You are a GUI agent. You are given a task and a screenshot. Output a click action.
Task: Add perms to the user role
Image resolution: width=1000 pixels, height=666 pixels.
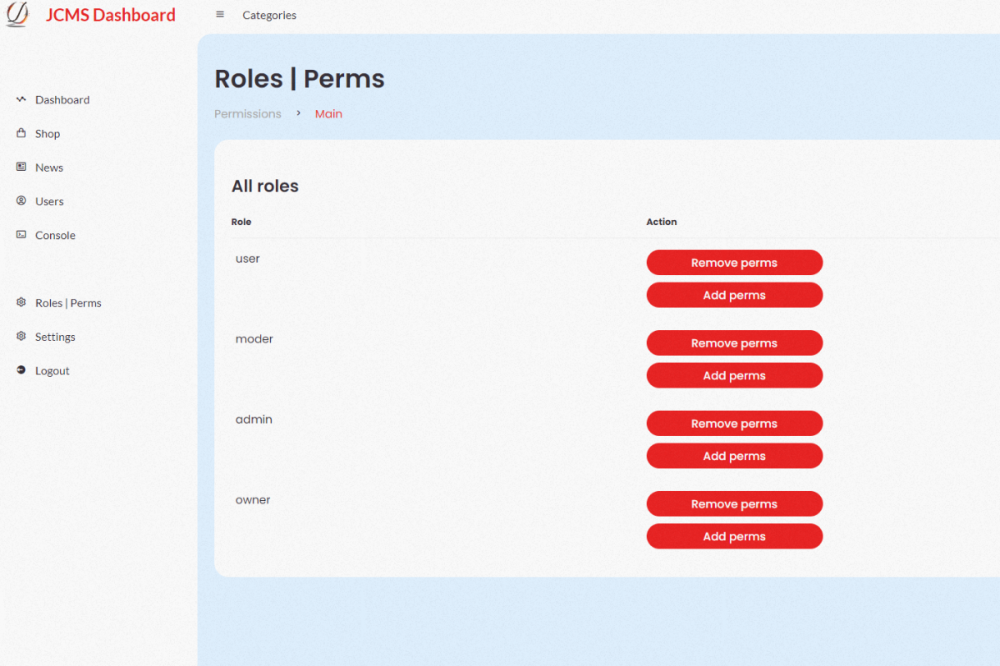(734, 295)
